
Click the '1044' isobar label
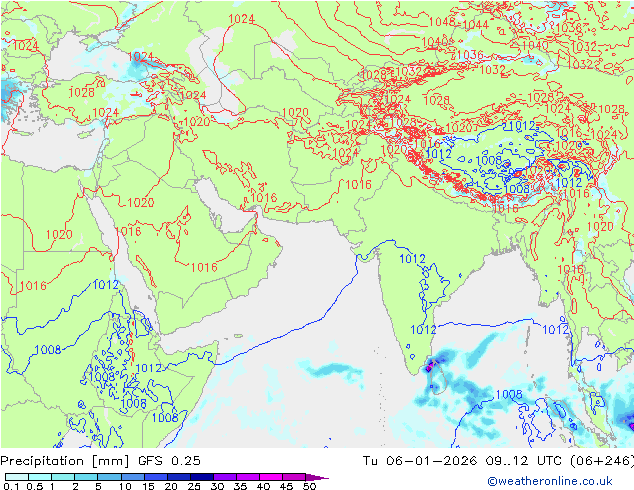[476, 25]
